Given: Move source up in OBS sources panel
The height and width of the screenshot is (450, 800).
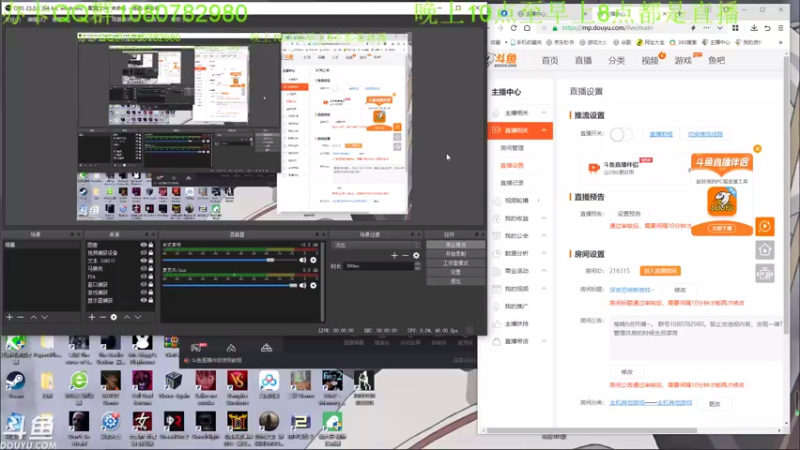Looking at the screenshot, I should coord(127,317).
